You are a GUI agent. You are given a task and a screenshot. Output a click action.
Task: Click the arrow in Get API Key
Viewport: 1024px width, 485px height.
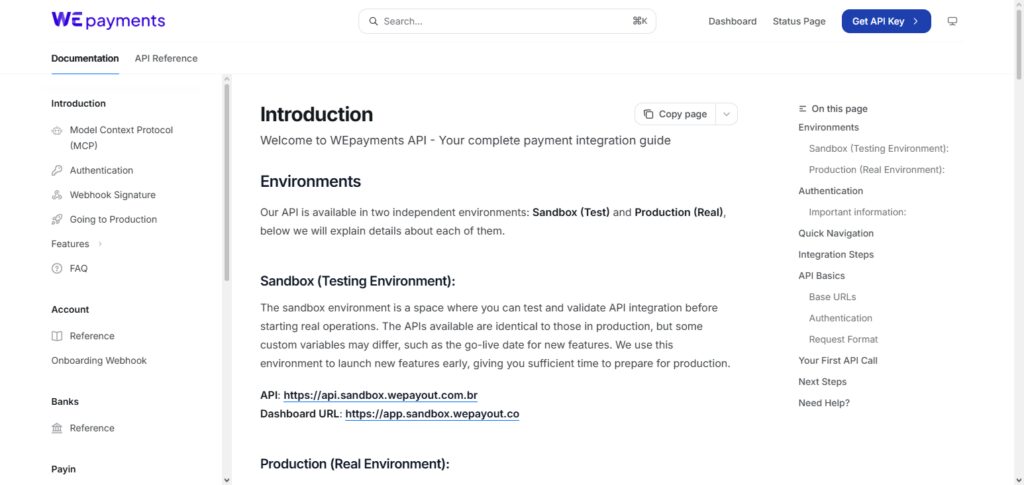click(x=916, y=22)
